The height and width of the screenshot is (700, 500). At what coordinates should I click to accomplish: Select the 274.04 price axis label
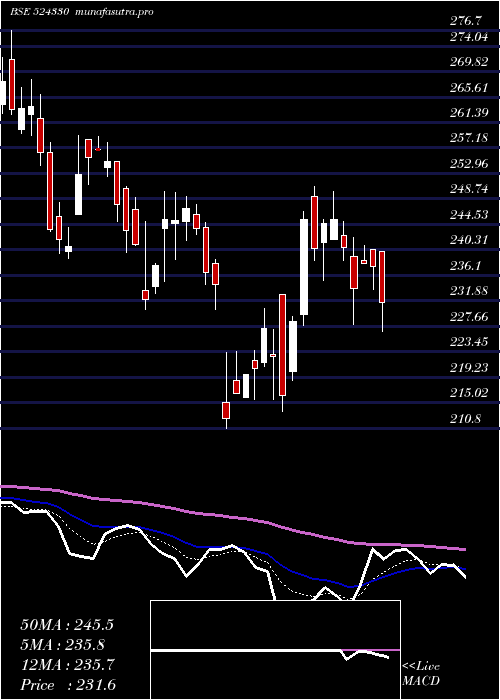point(468,37)
